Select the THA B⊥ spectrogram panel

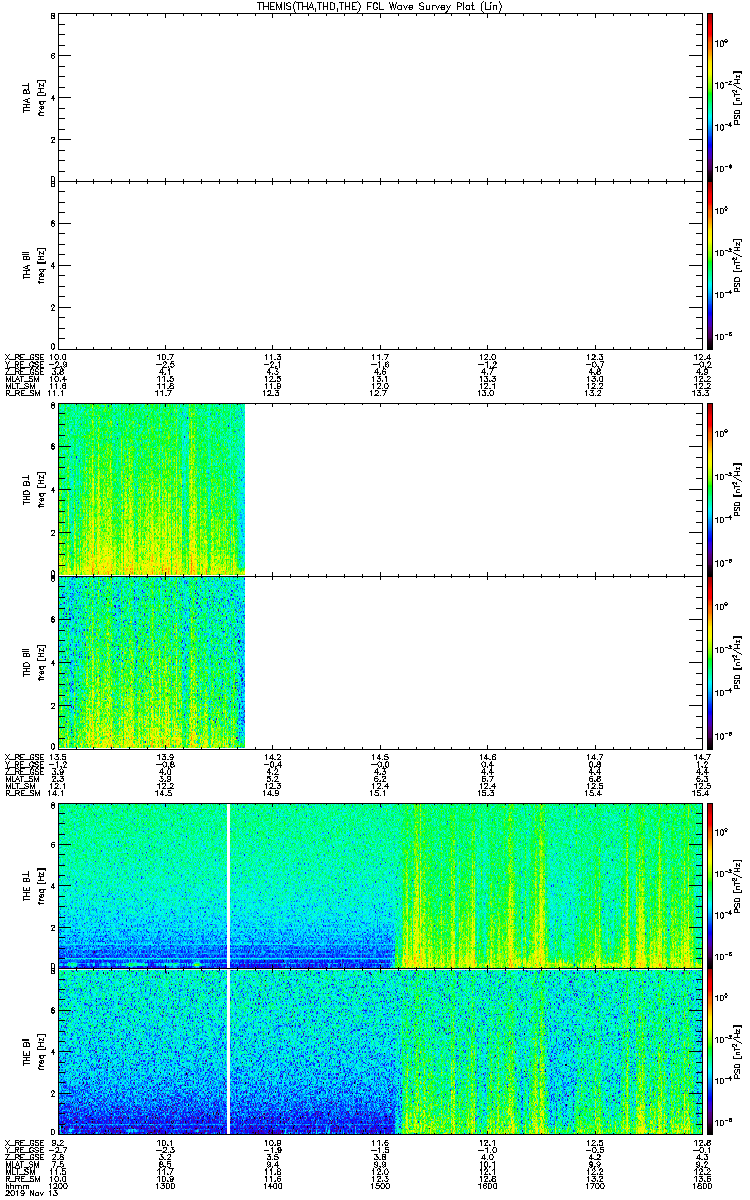coord(378,96)
